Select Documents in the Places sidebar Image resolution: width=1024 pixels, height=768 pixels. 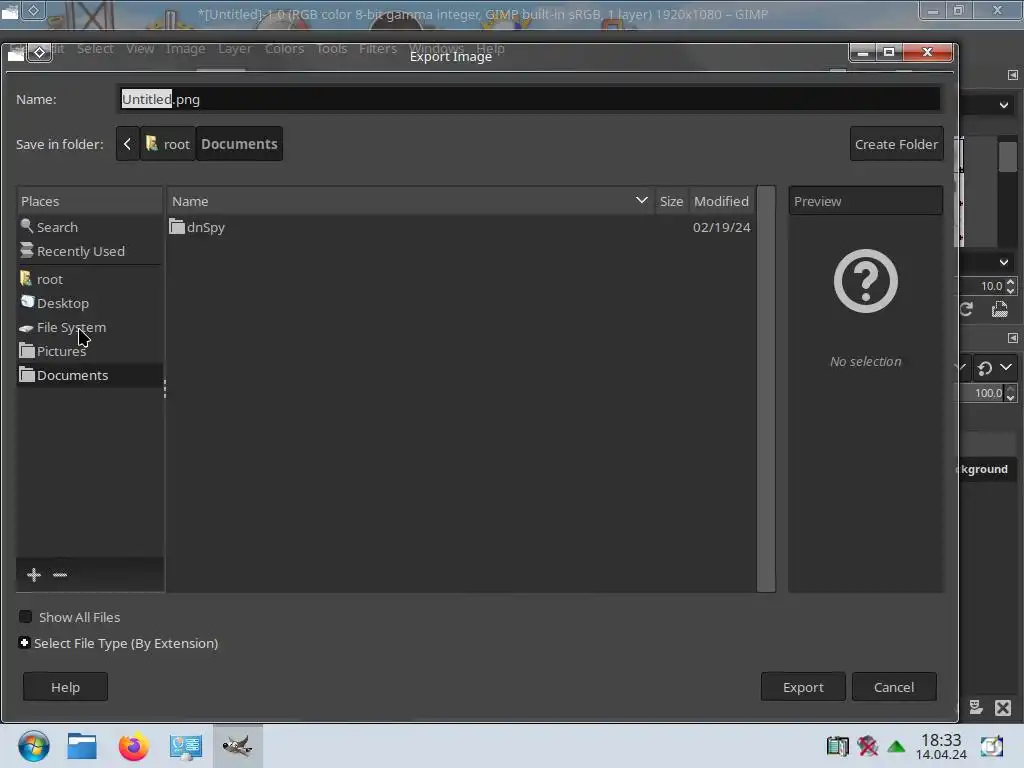[x=72, y=375]
